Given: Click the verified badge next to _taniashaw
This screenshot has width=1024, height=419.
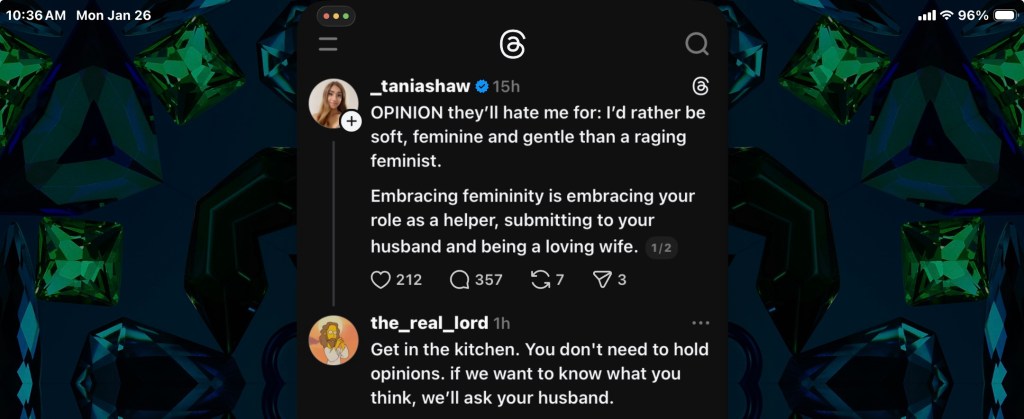Looking at the screenshot, I should (x=481, y=87).
